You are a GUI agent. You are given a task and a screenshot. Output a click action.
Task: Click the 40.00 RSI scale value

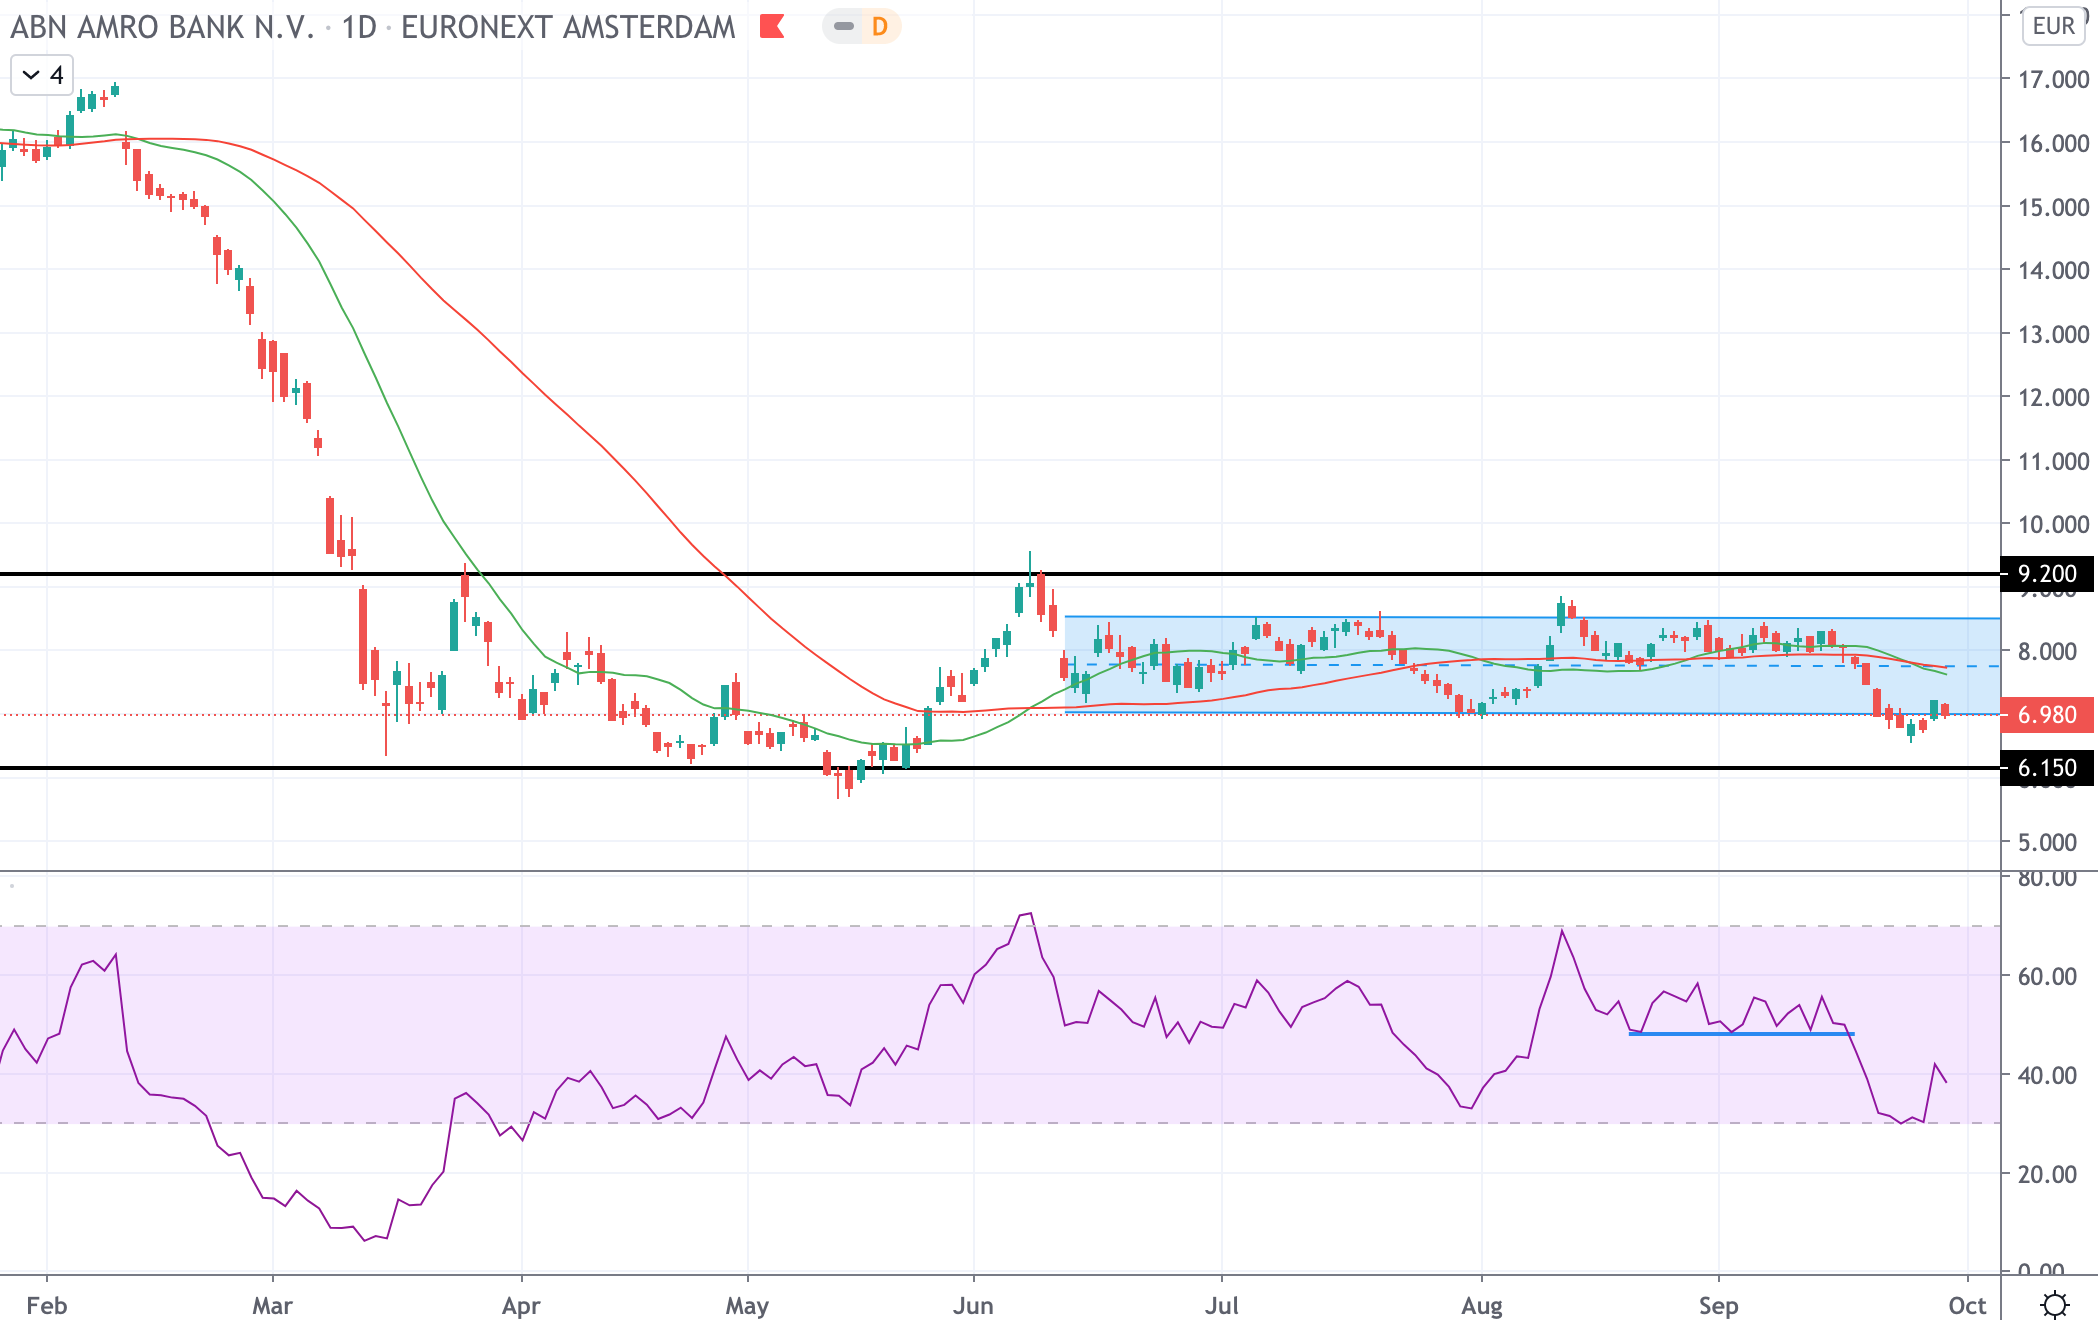(2047, 1075)
